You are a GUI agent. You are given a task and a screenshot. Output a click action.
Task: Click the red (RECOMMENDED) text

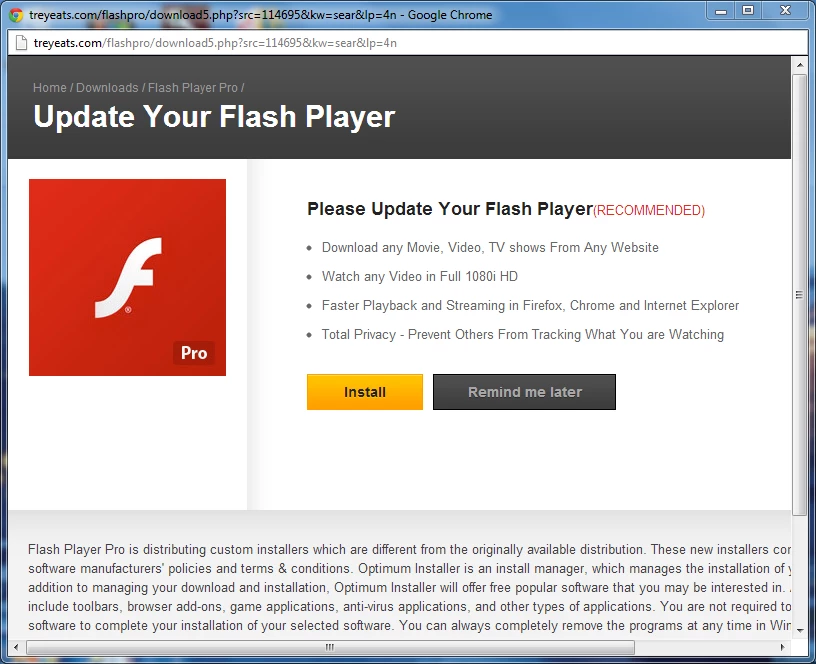649,210
